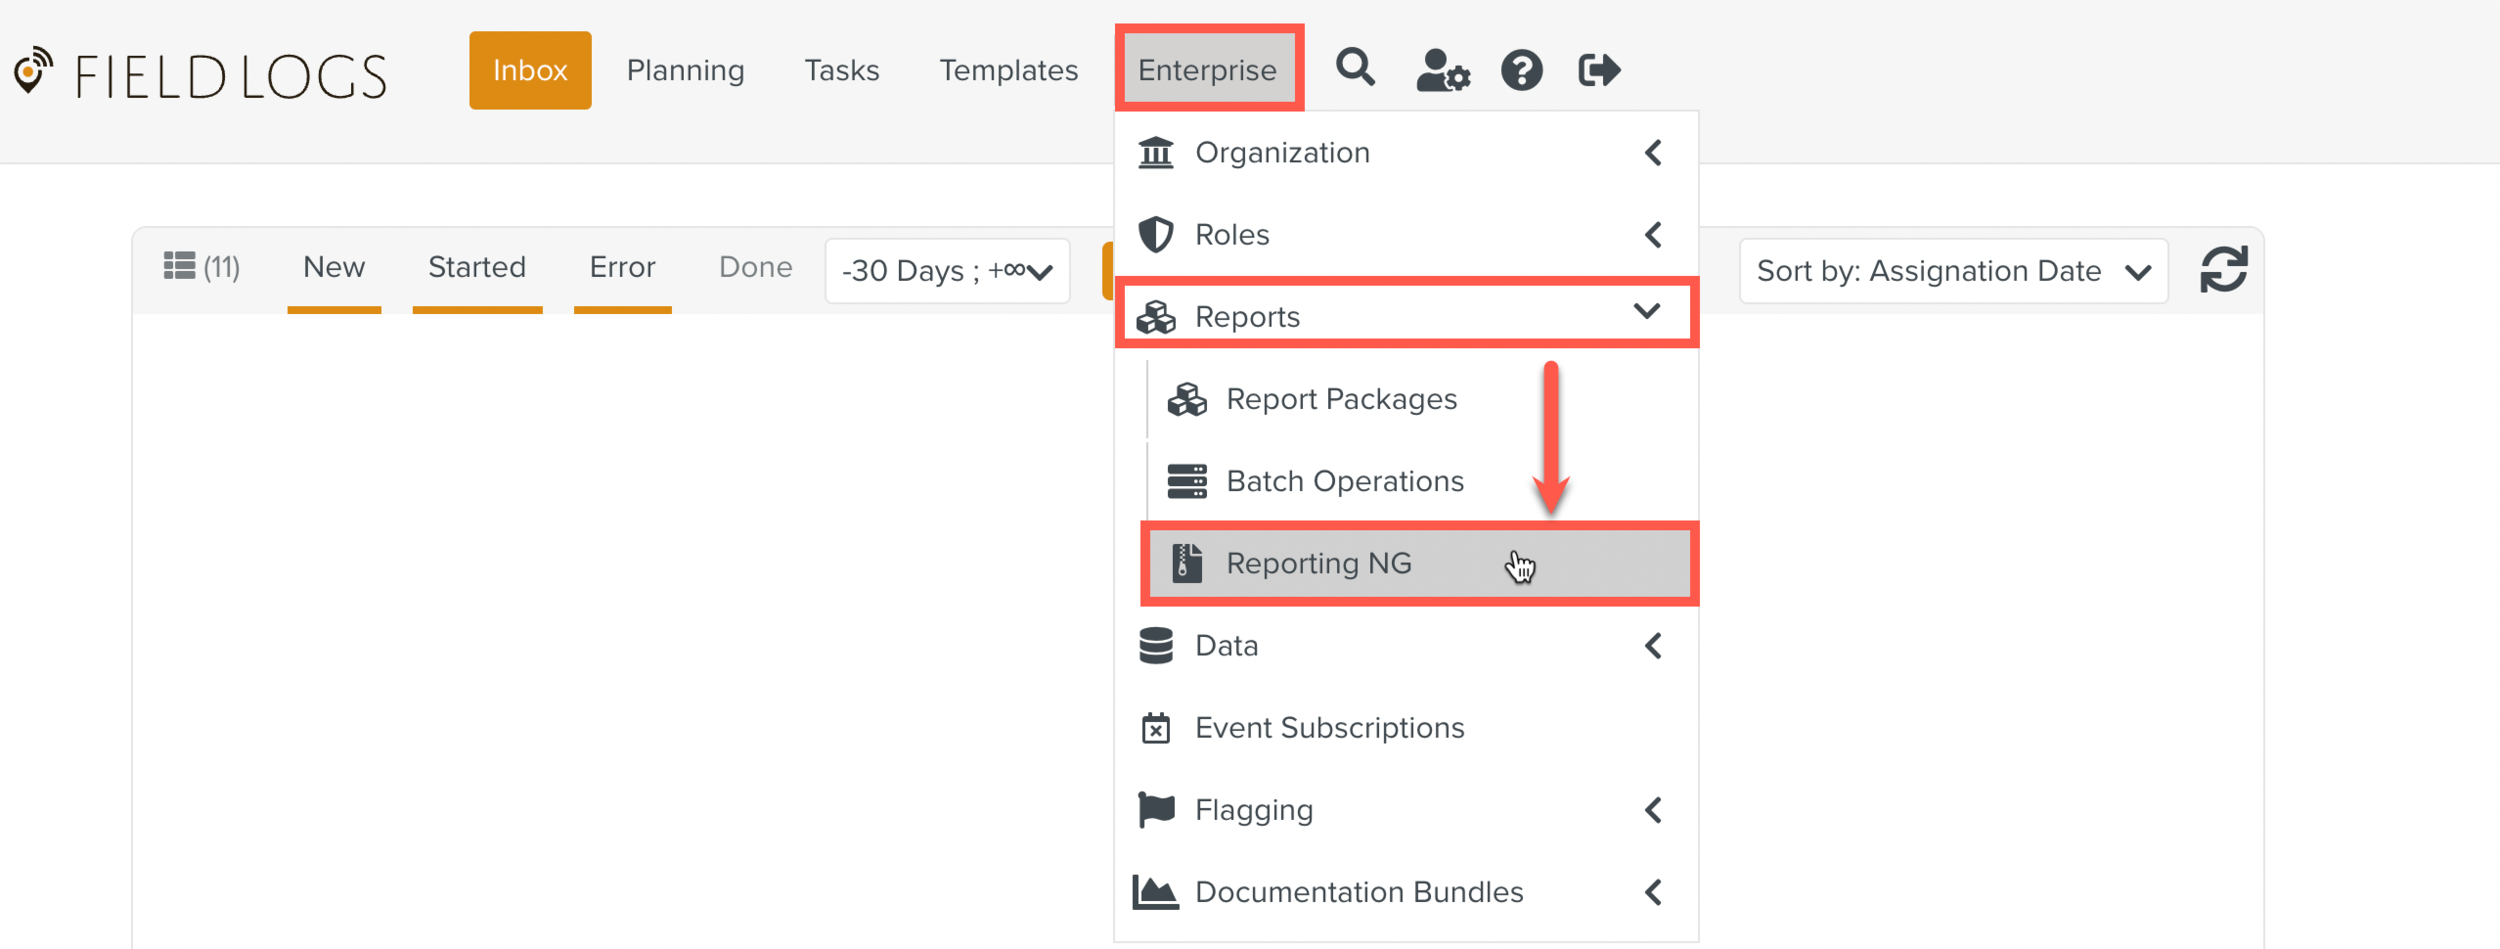Click the Inbox button
Viewport: 2500px width, 949px height.
[x=530, y=70]
